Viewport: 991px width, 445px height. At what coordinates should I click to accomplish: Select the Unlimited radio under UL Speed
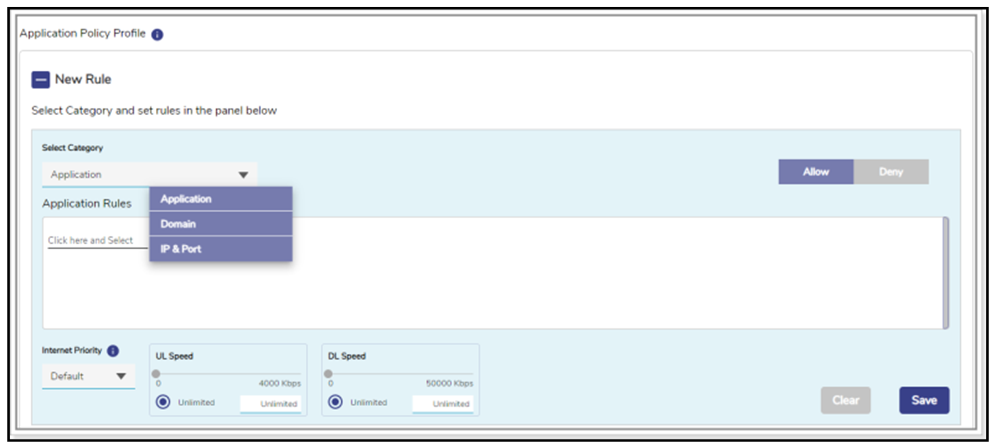point(163,403)
